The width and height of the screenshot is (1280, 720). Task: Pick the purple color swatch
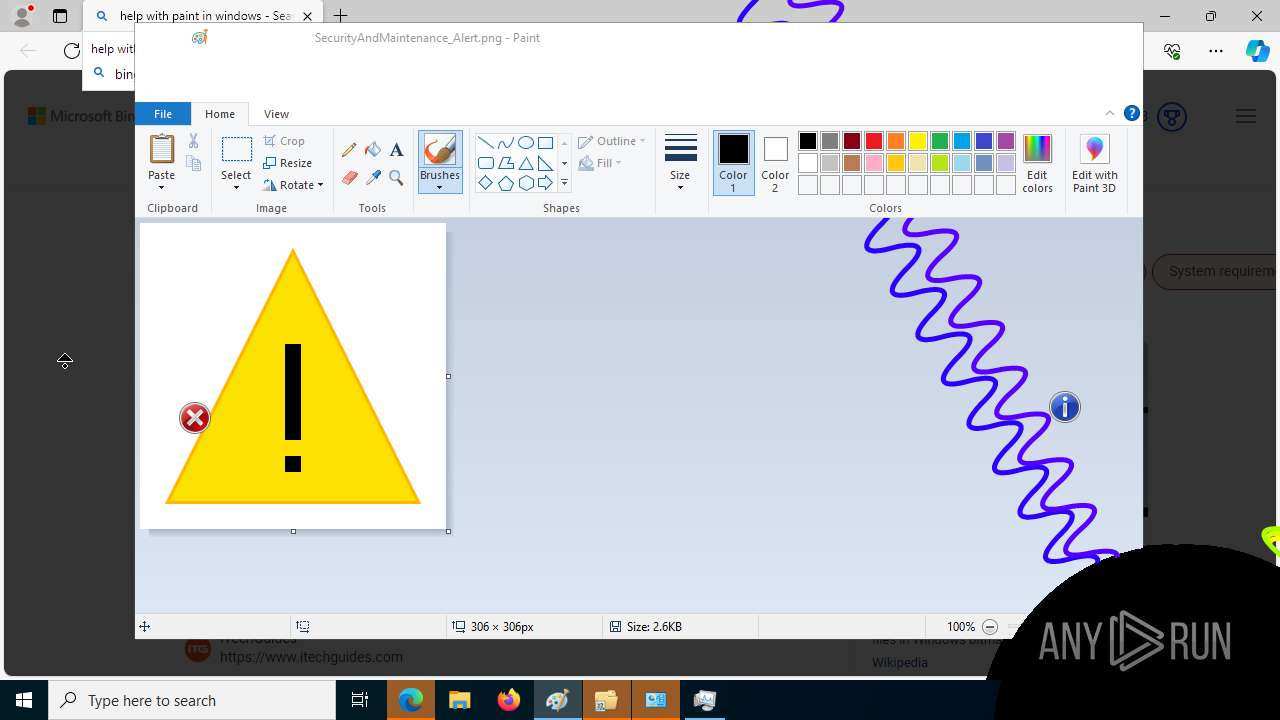(x=1006, y=141)
